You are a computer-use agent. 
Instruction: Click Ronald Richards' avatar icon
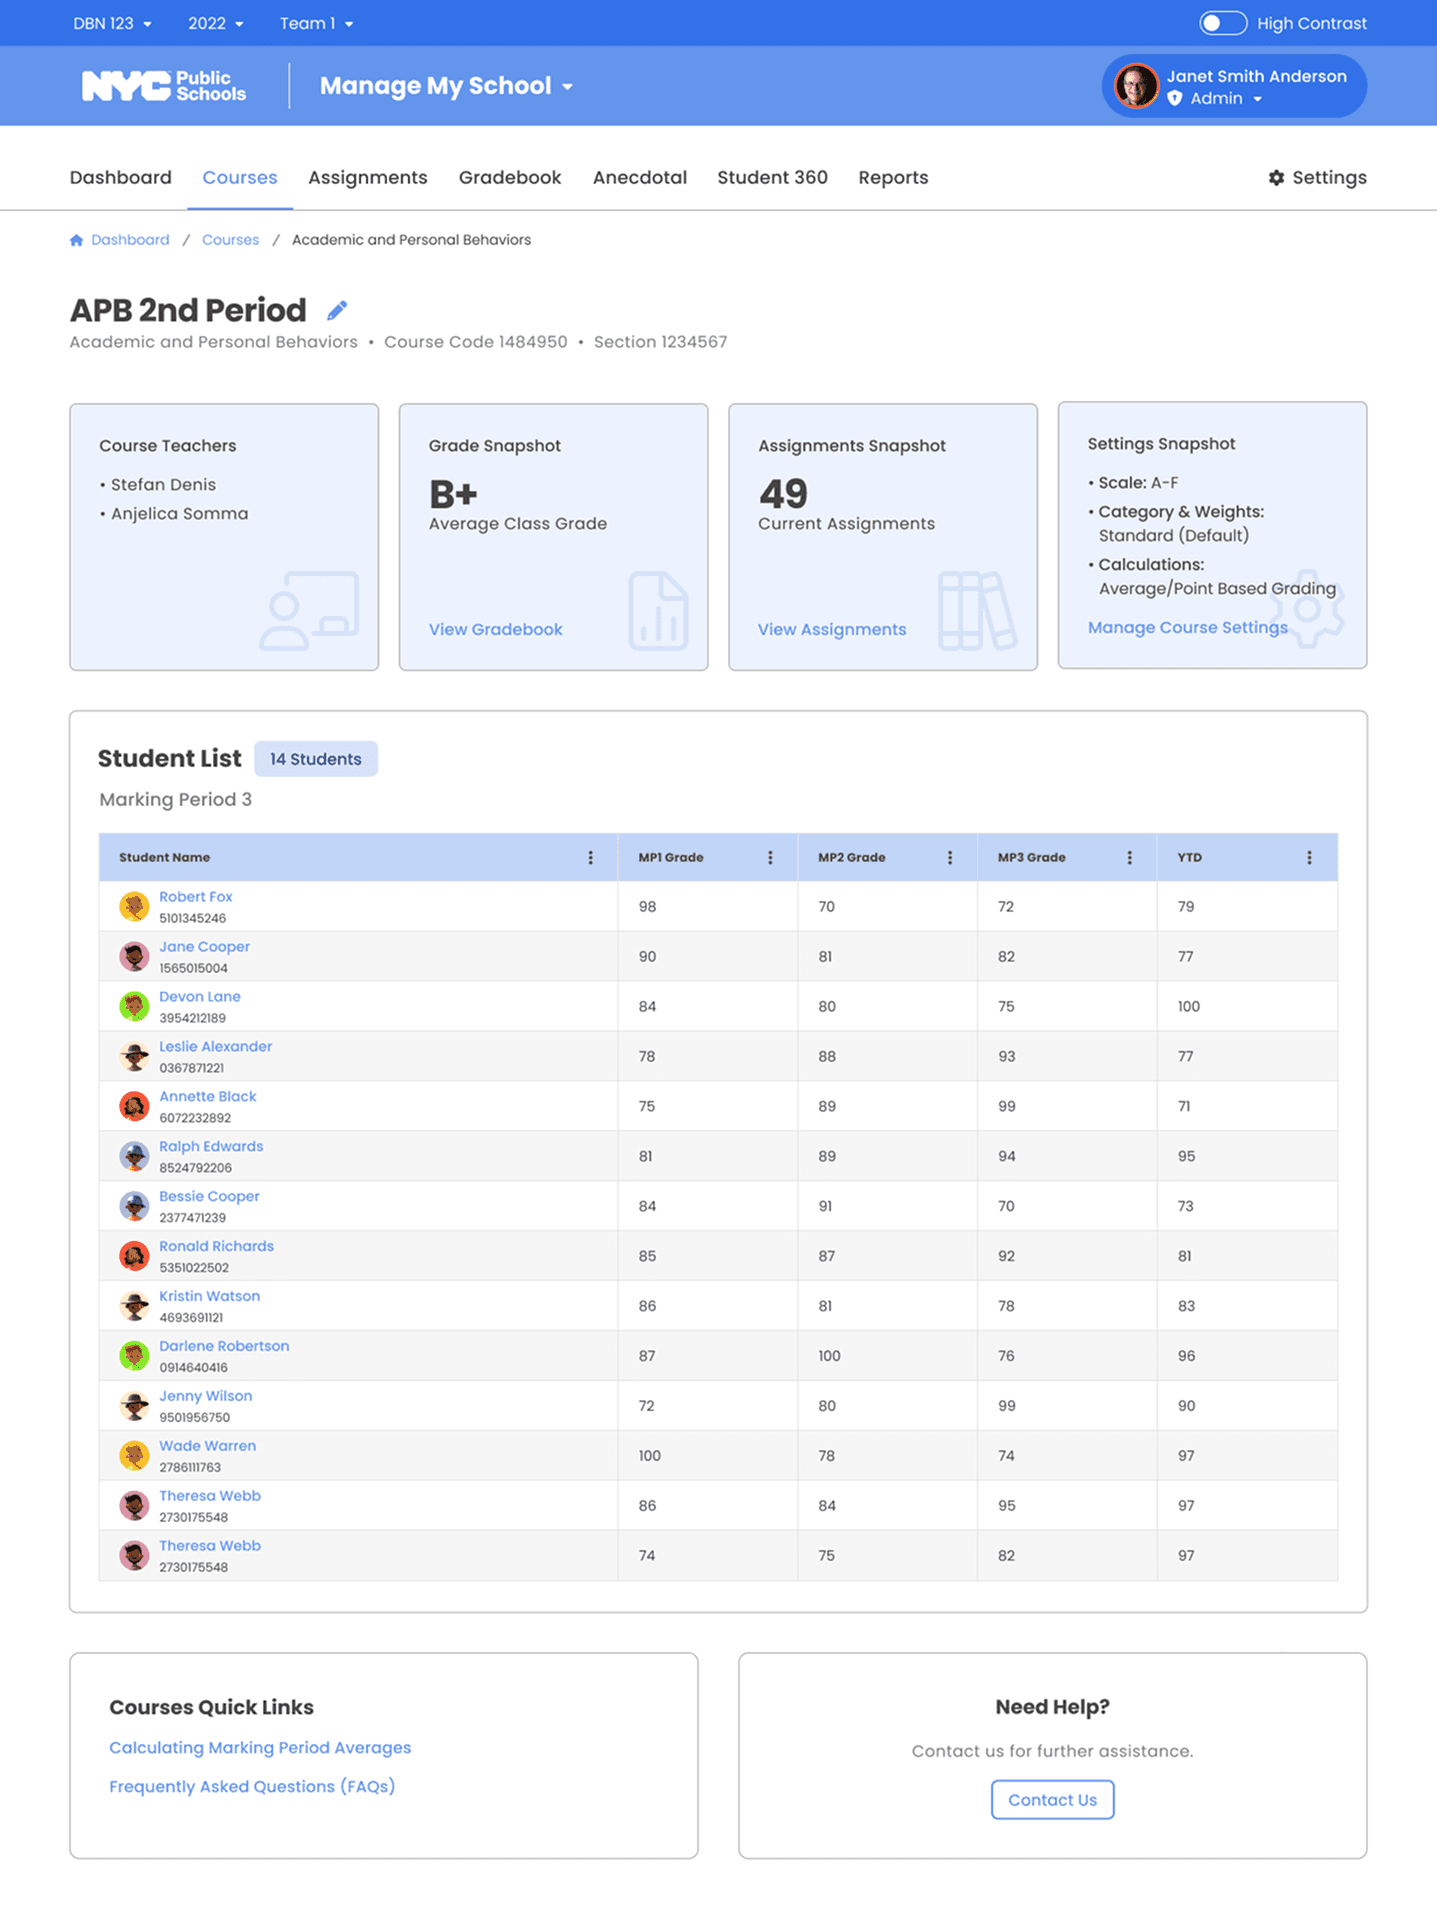coord(134,1256)
